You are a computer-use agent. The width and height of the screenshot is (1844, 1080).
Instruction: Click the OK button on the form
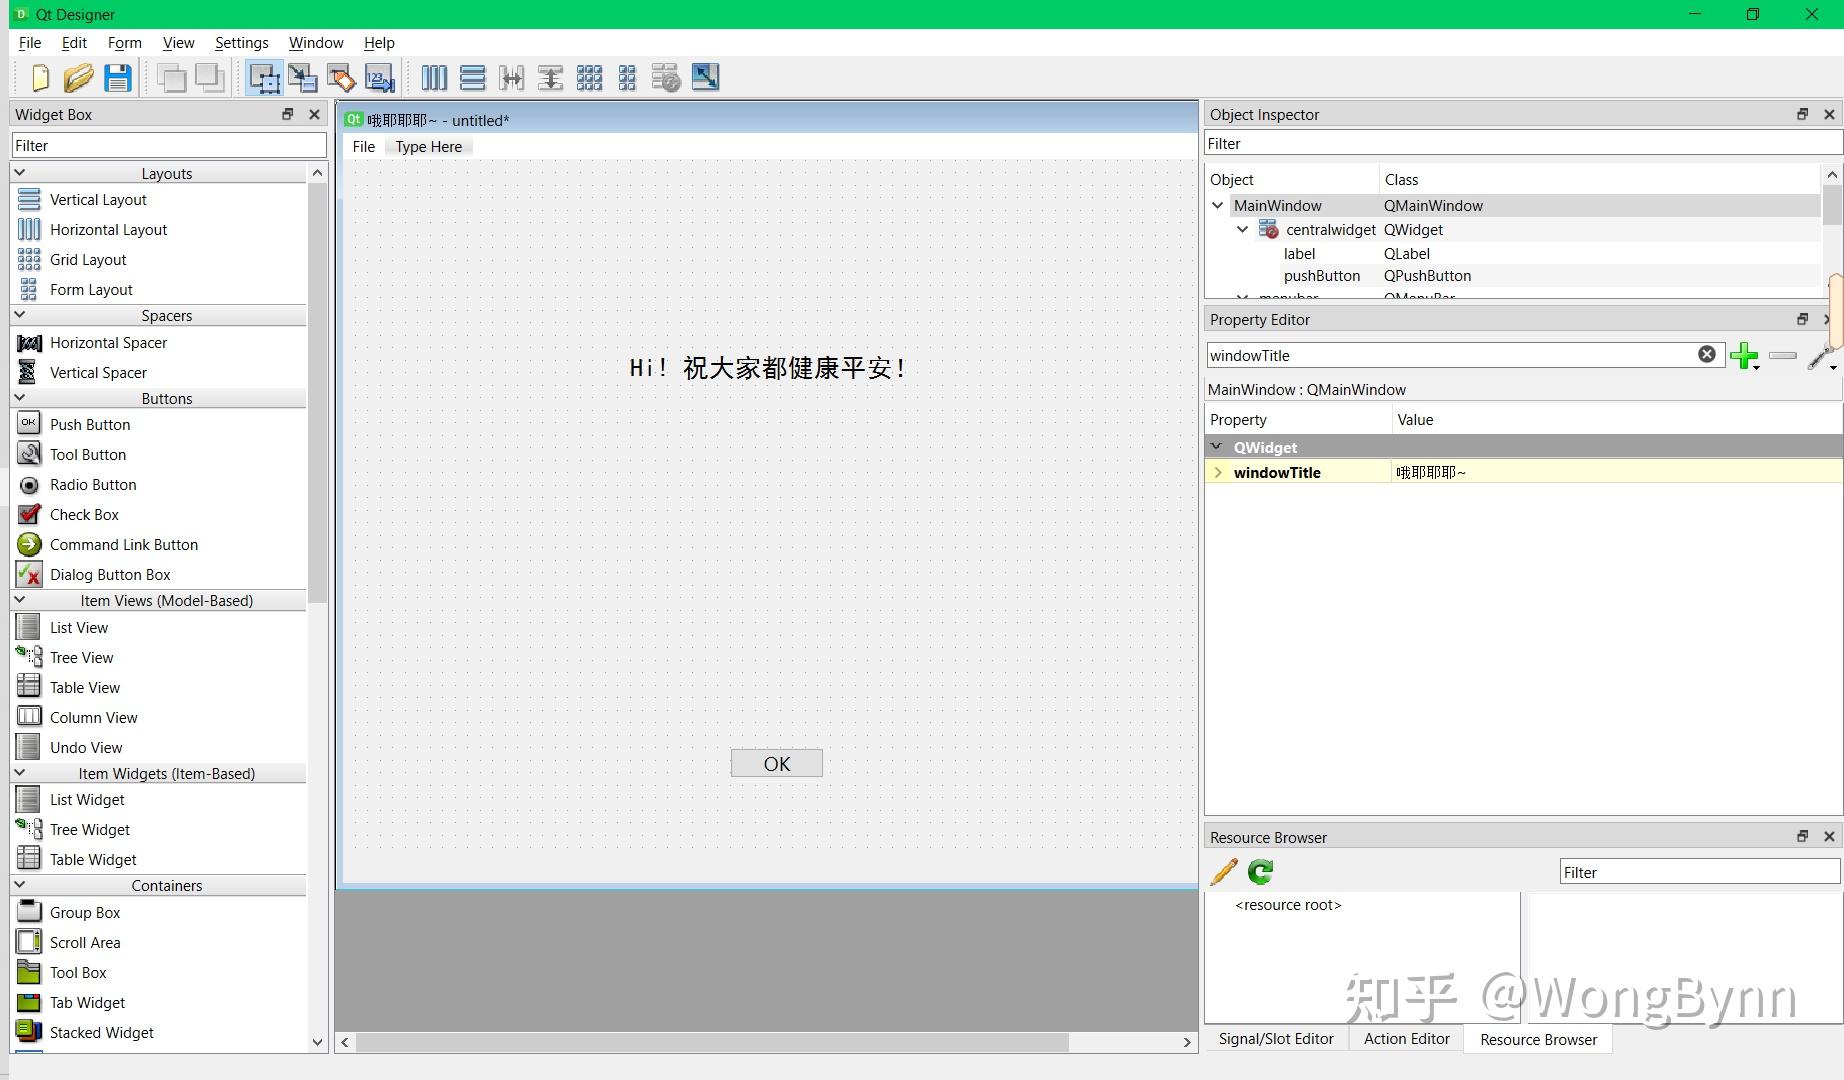[777, 762]
